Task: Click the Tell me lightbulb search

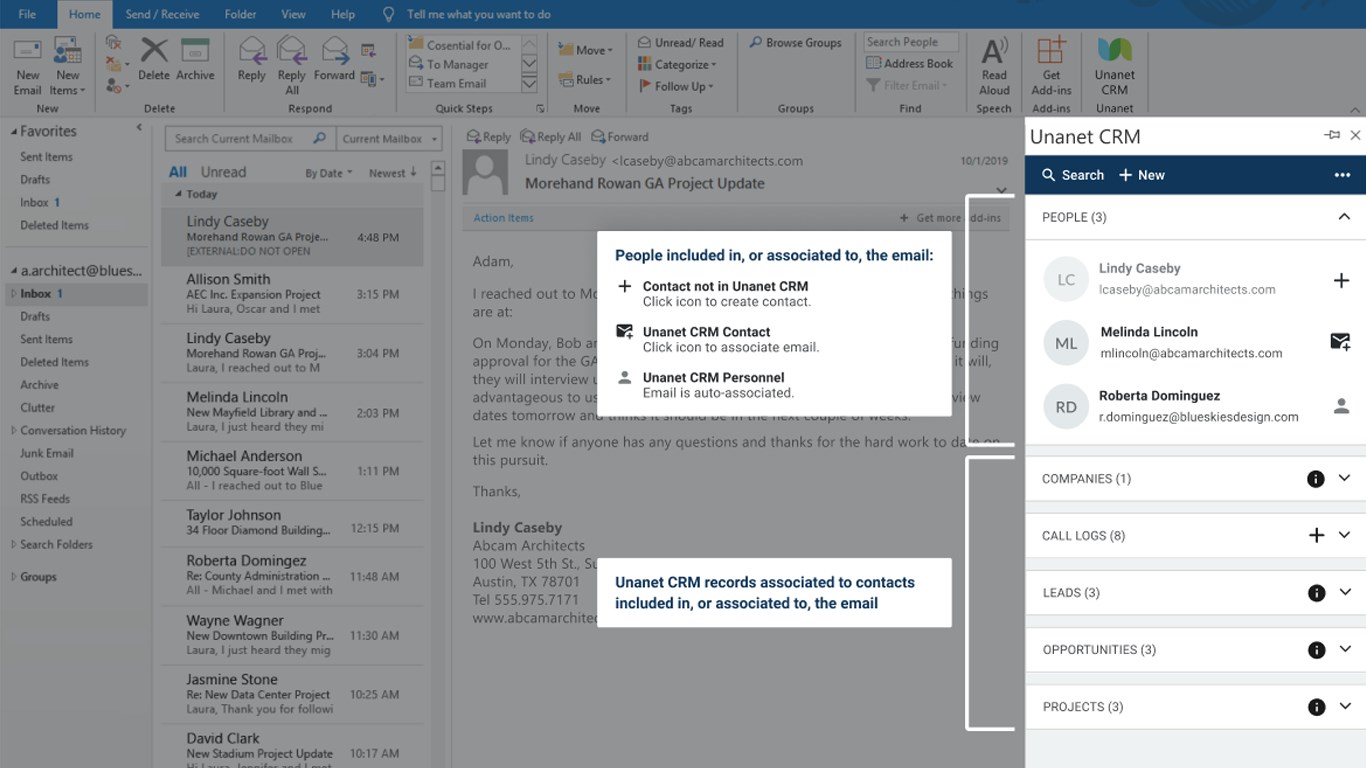Action: (389, 14)
